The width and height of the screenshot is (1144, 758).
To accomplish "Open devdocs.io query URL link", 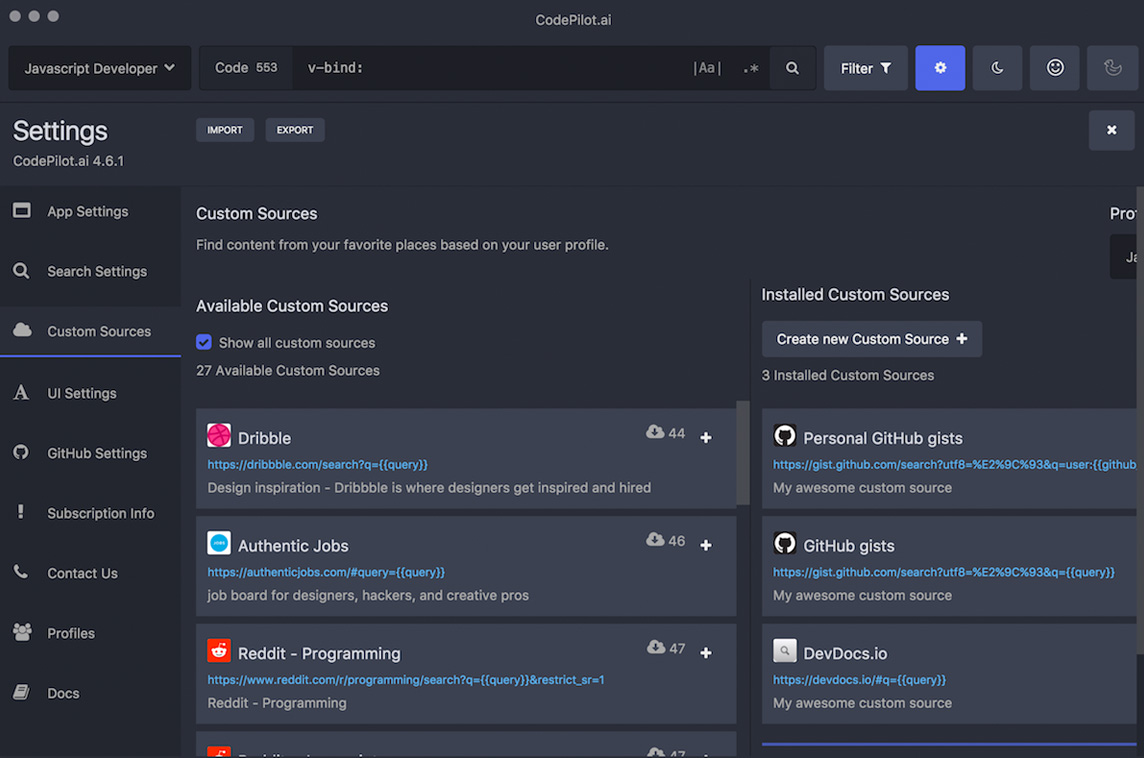I will tap(859, 680).
